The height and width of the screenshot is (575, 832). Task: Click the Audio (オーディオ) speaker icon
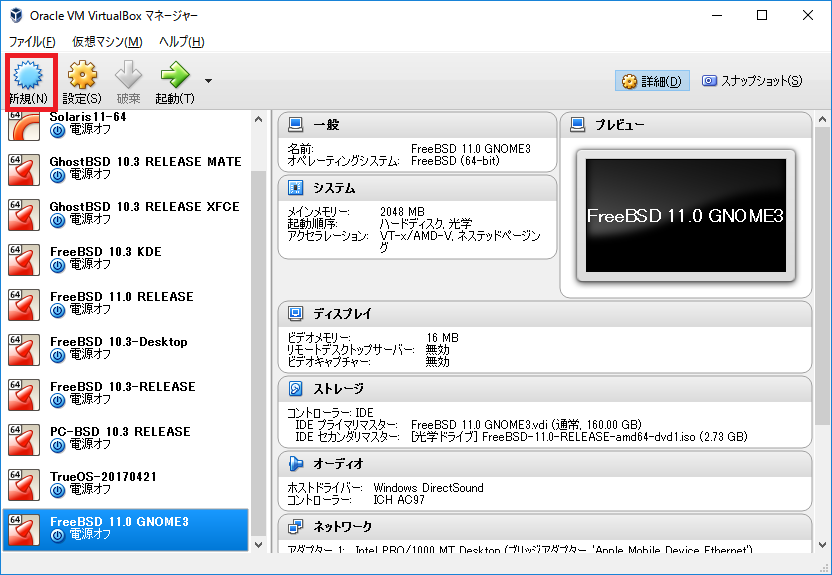[296, 464]
